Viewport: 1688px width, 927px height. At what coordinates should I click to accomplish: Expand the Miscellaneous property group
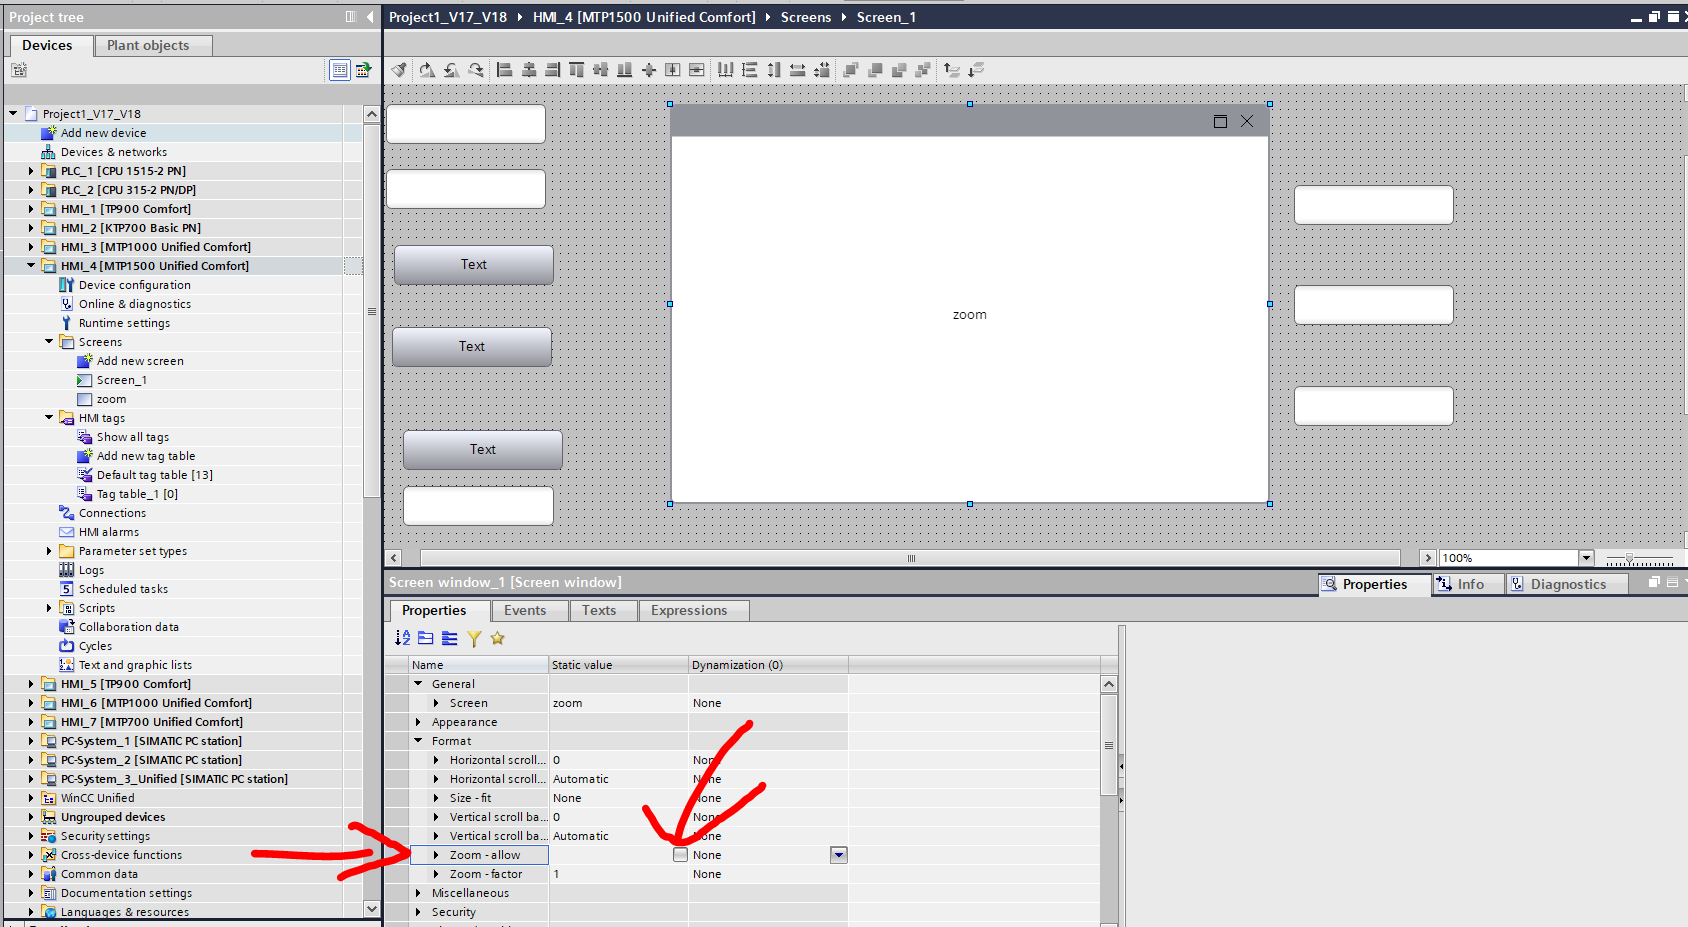[x=418, y=893]
